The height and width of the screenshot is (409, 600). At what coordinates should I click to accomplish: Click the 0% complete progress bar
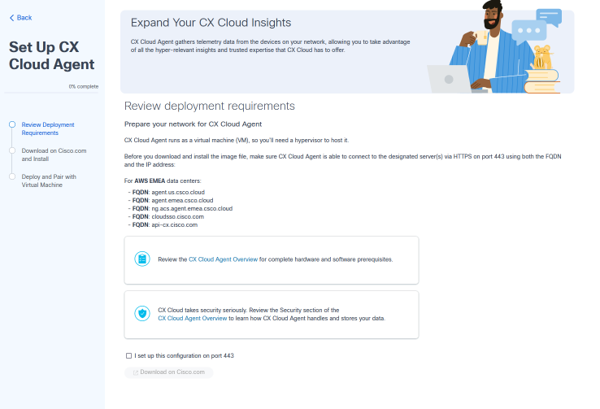click(51, 92)
